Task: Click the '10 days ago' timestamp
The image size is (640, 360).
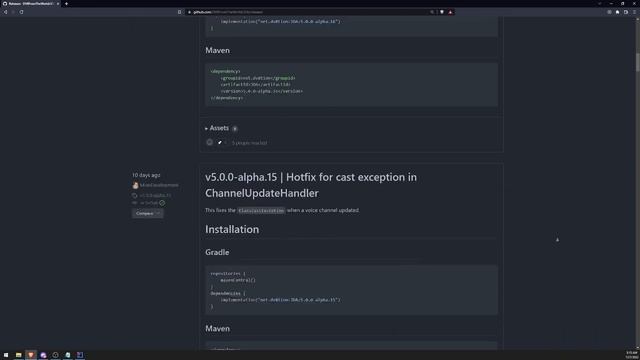Action: pyautogui.click(x=146, y=175)
